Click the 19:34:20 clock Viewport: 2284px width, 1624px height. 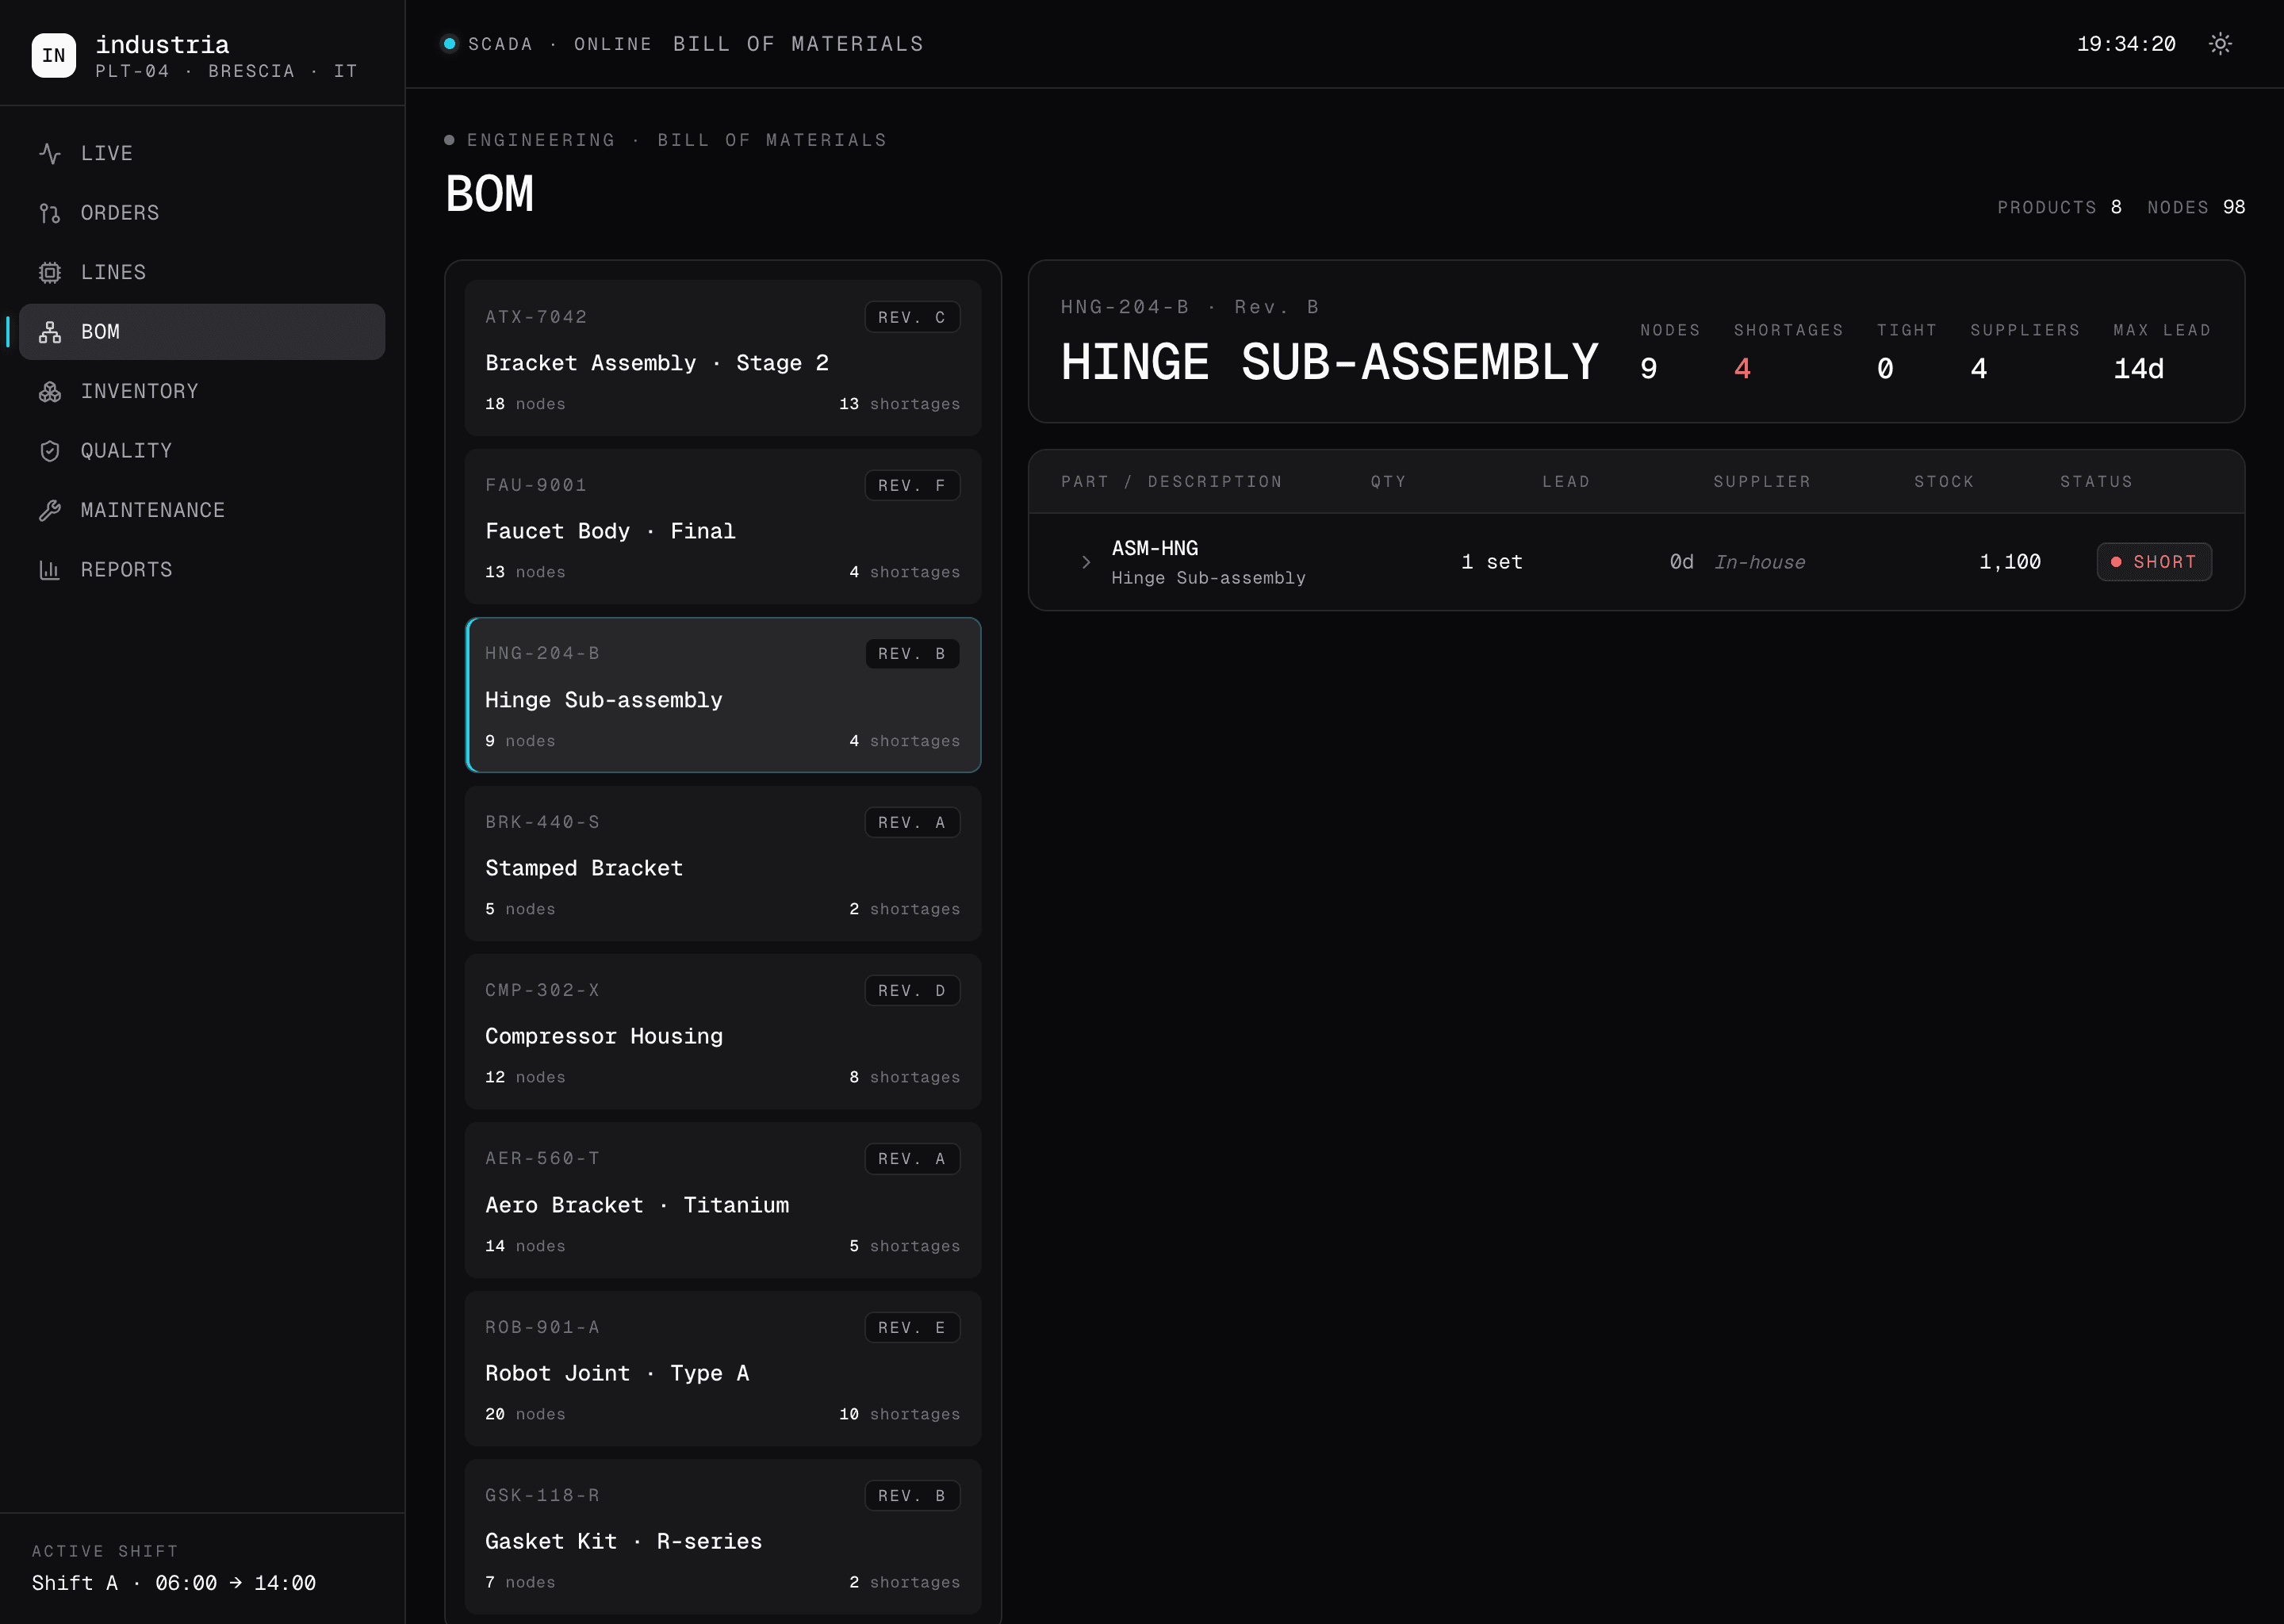coord(2126,44)
